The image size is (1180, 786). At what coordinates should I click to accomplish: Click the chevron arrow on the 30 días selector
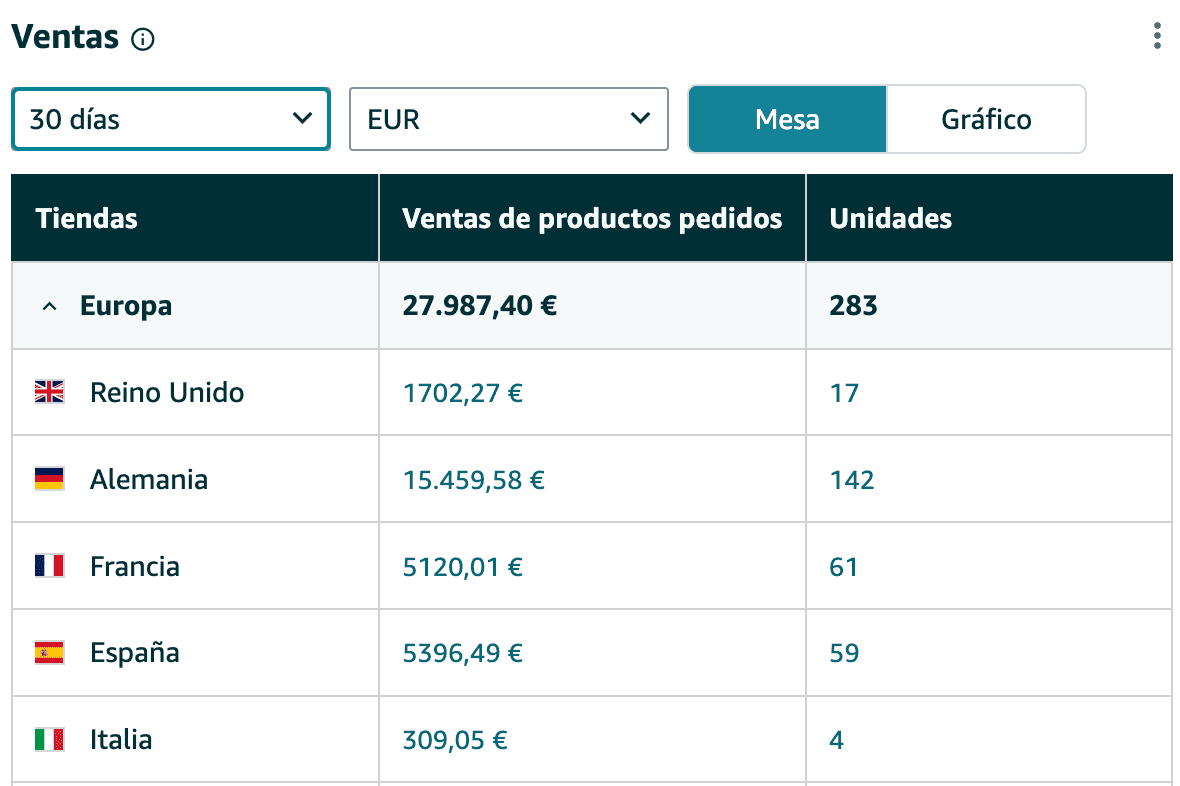click(303, 119)
